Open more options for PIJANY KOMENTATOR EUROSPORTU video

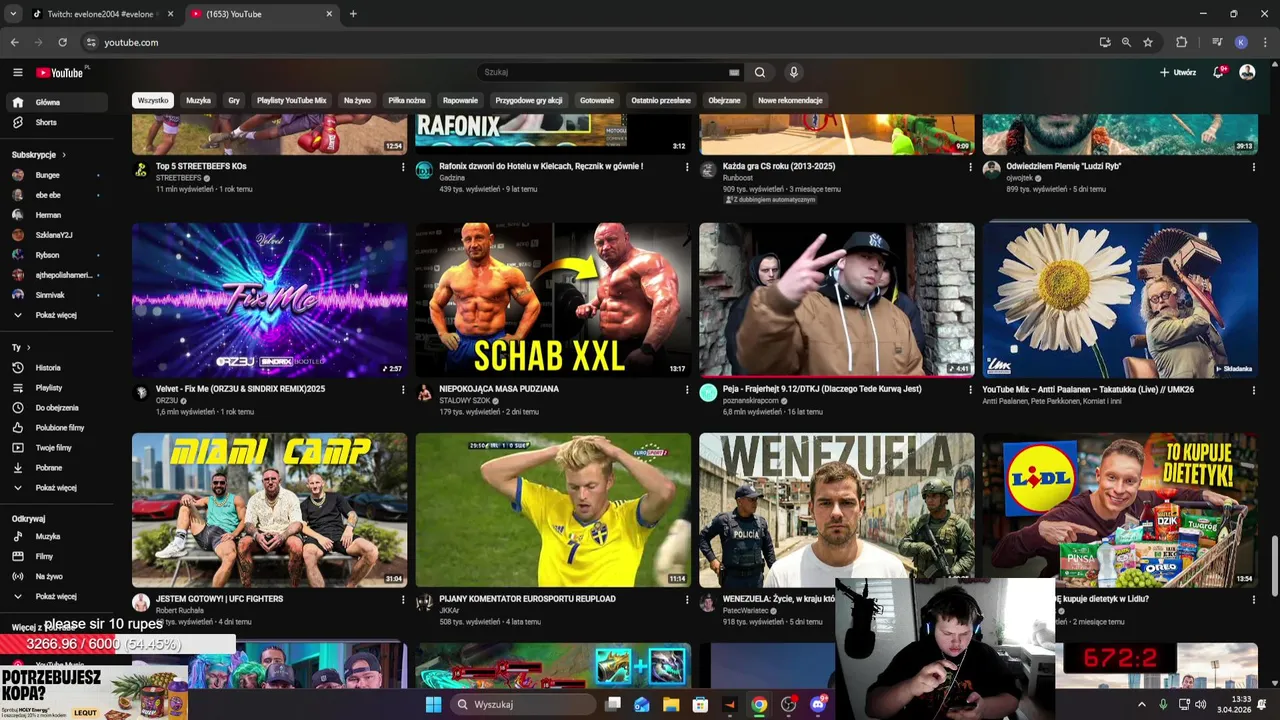[687, 600]
